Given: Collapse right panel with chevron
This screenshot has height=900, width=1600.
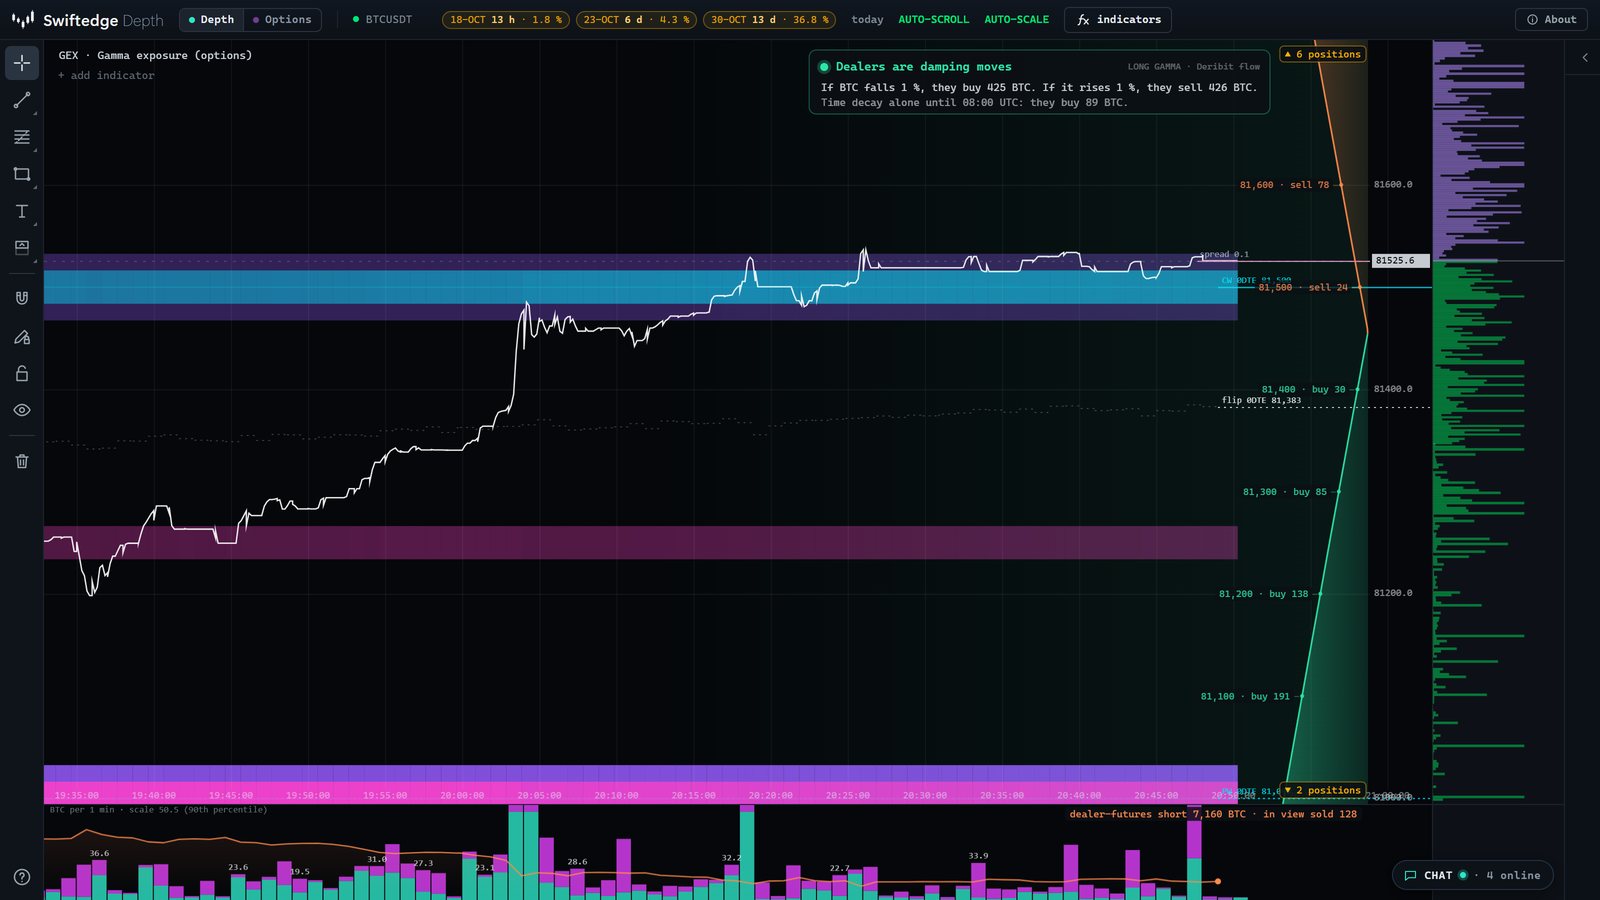Looking at the screenshot, I should [x=1585, y=58].
